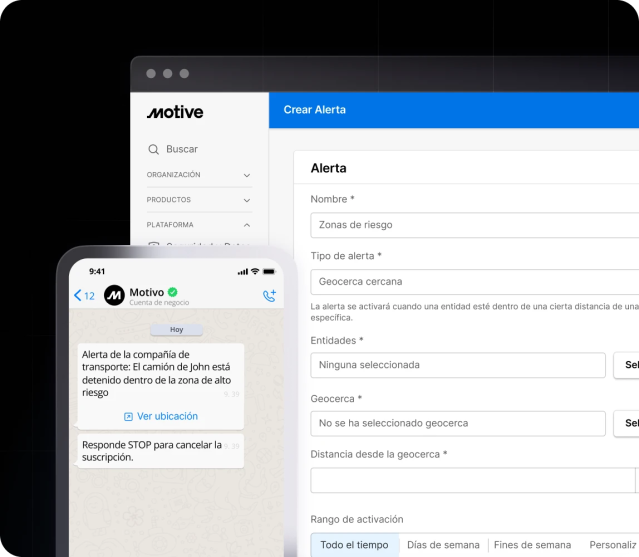Click the Crear Alerta header tab
The image size is (639, 557).
314,110
